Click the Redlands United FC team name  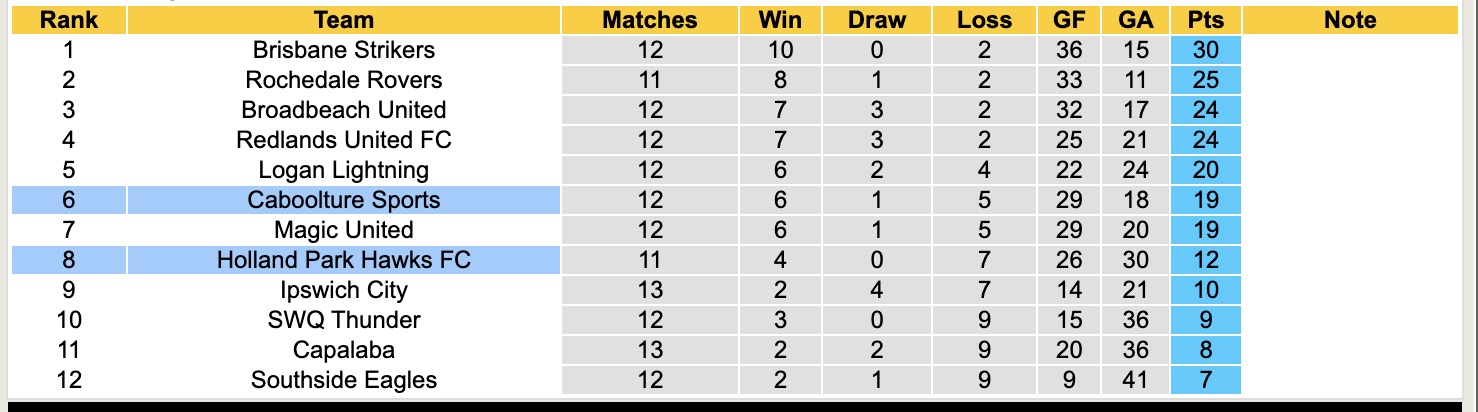click(343, 140)
